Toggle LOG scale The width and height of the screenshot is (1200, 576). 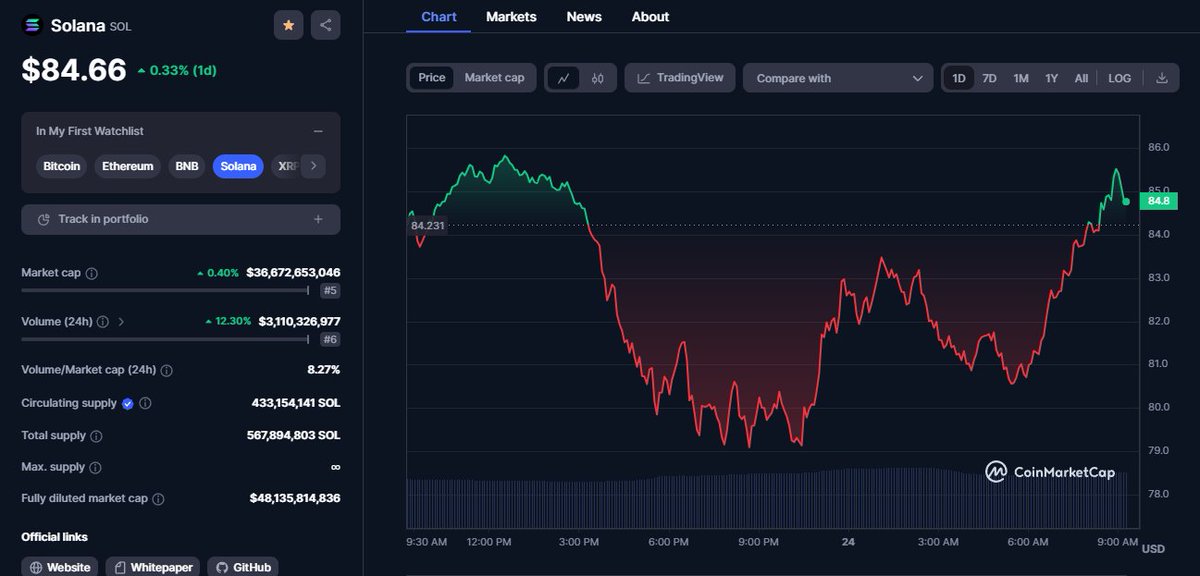click(x=1120, y=78)
